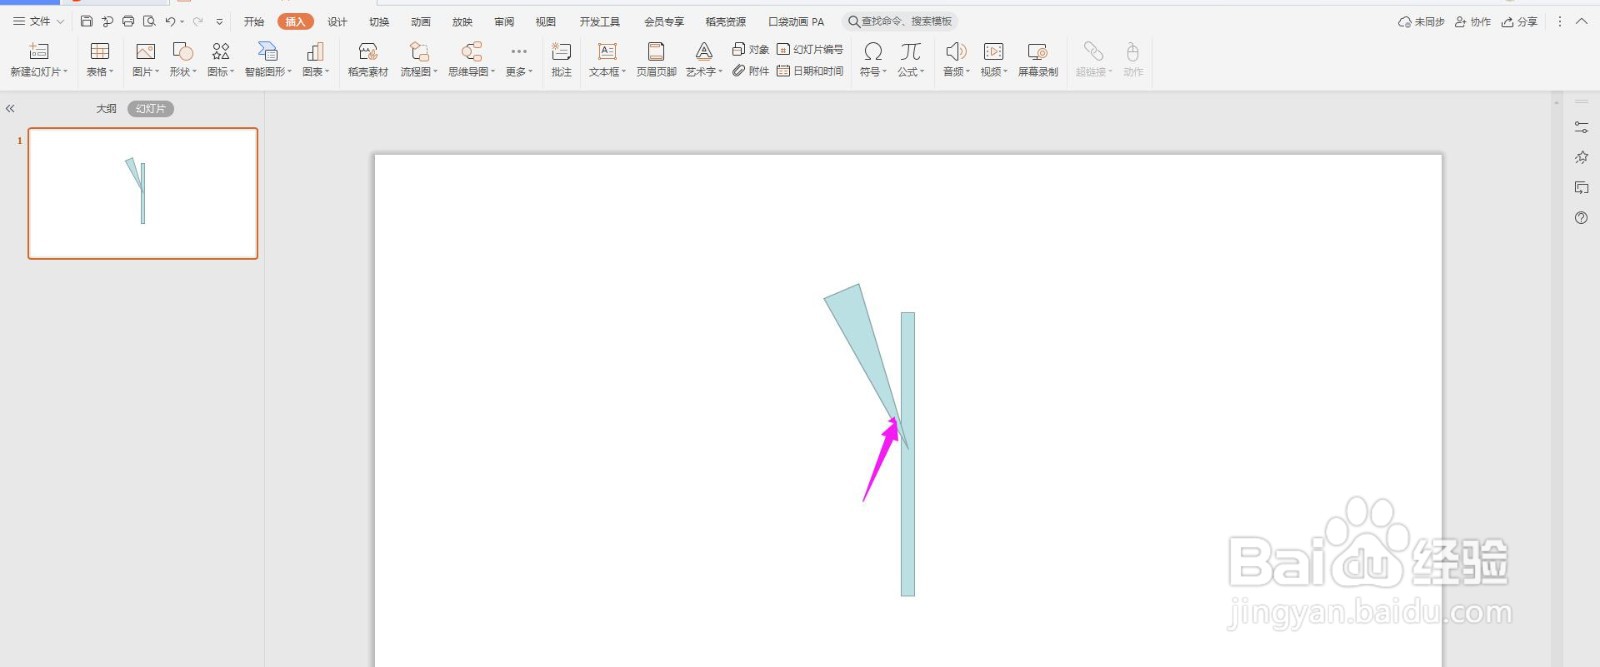Switch slide panel to 大纲 (Outline) view
Viewport: 1600px width, 667px height.
(x=106, y=108)
